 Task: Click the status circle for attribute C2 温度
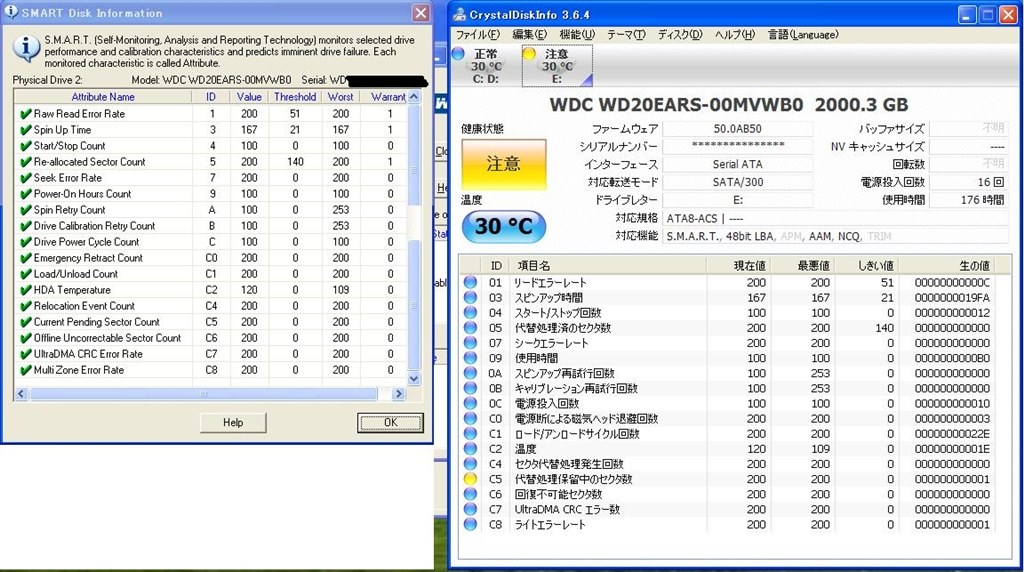(x=470, y=449)
